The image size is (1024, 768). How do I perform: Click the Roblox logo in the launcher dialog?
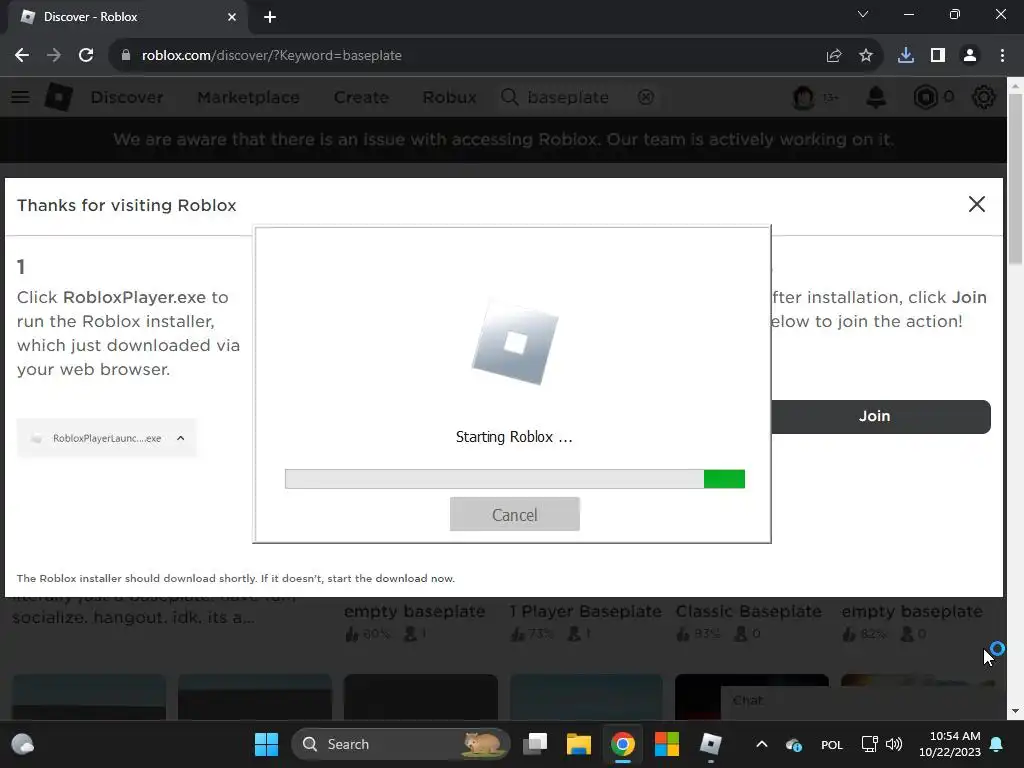tap(515, 342)
